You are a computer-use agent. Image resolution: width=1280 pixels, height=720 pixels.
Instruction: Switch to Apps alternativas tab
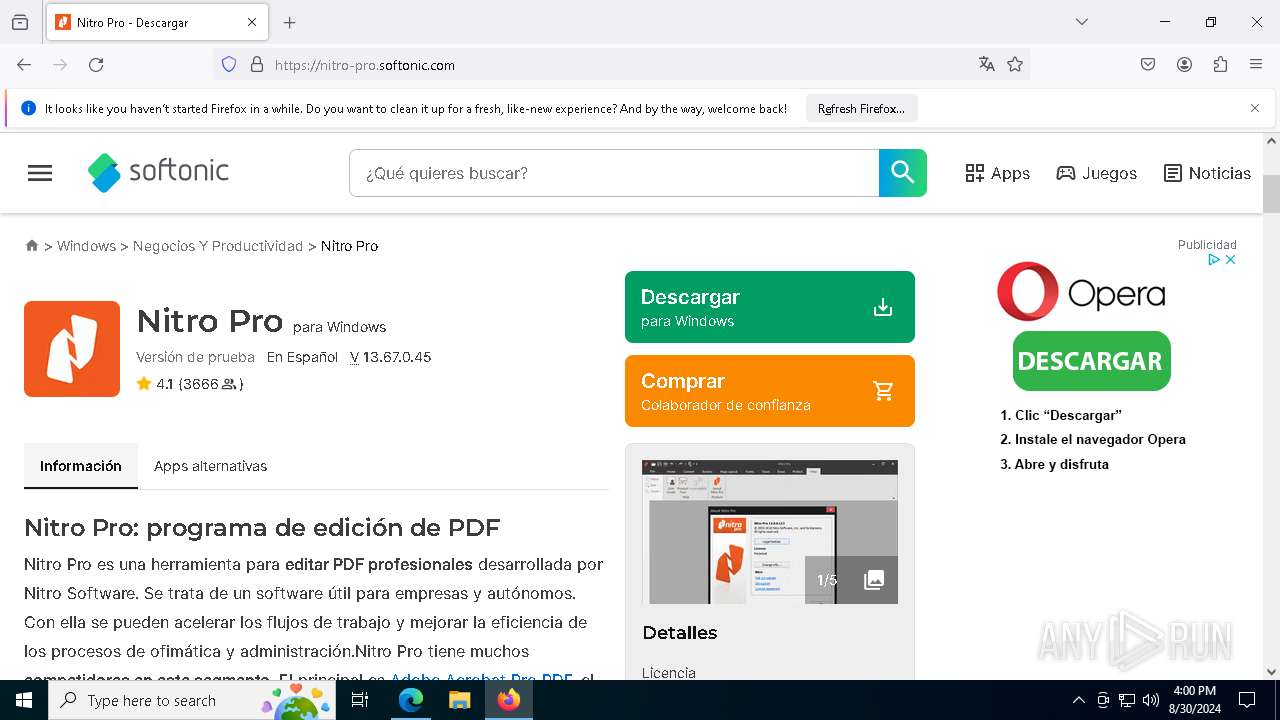(x=210, y=466)
